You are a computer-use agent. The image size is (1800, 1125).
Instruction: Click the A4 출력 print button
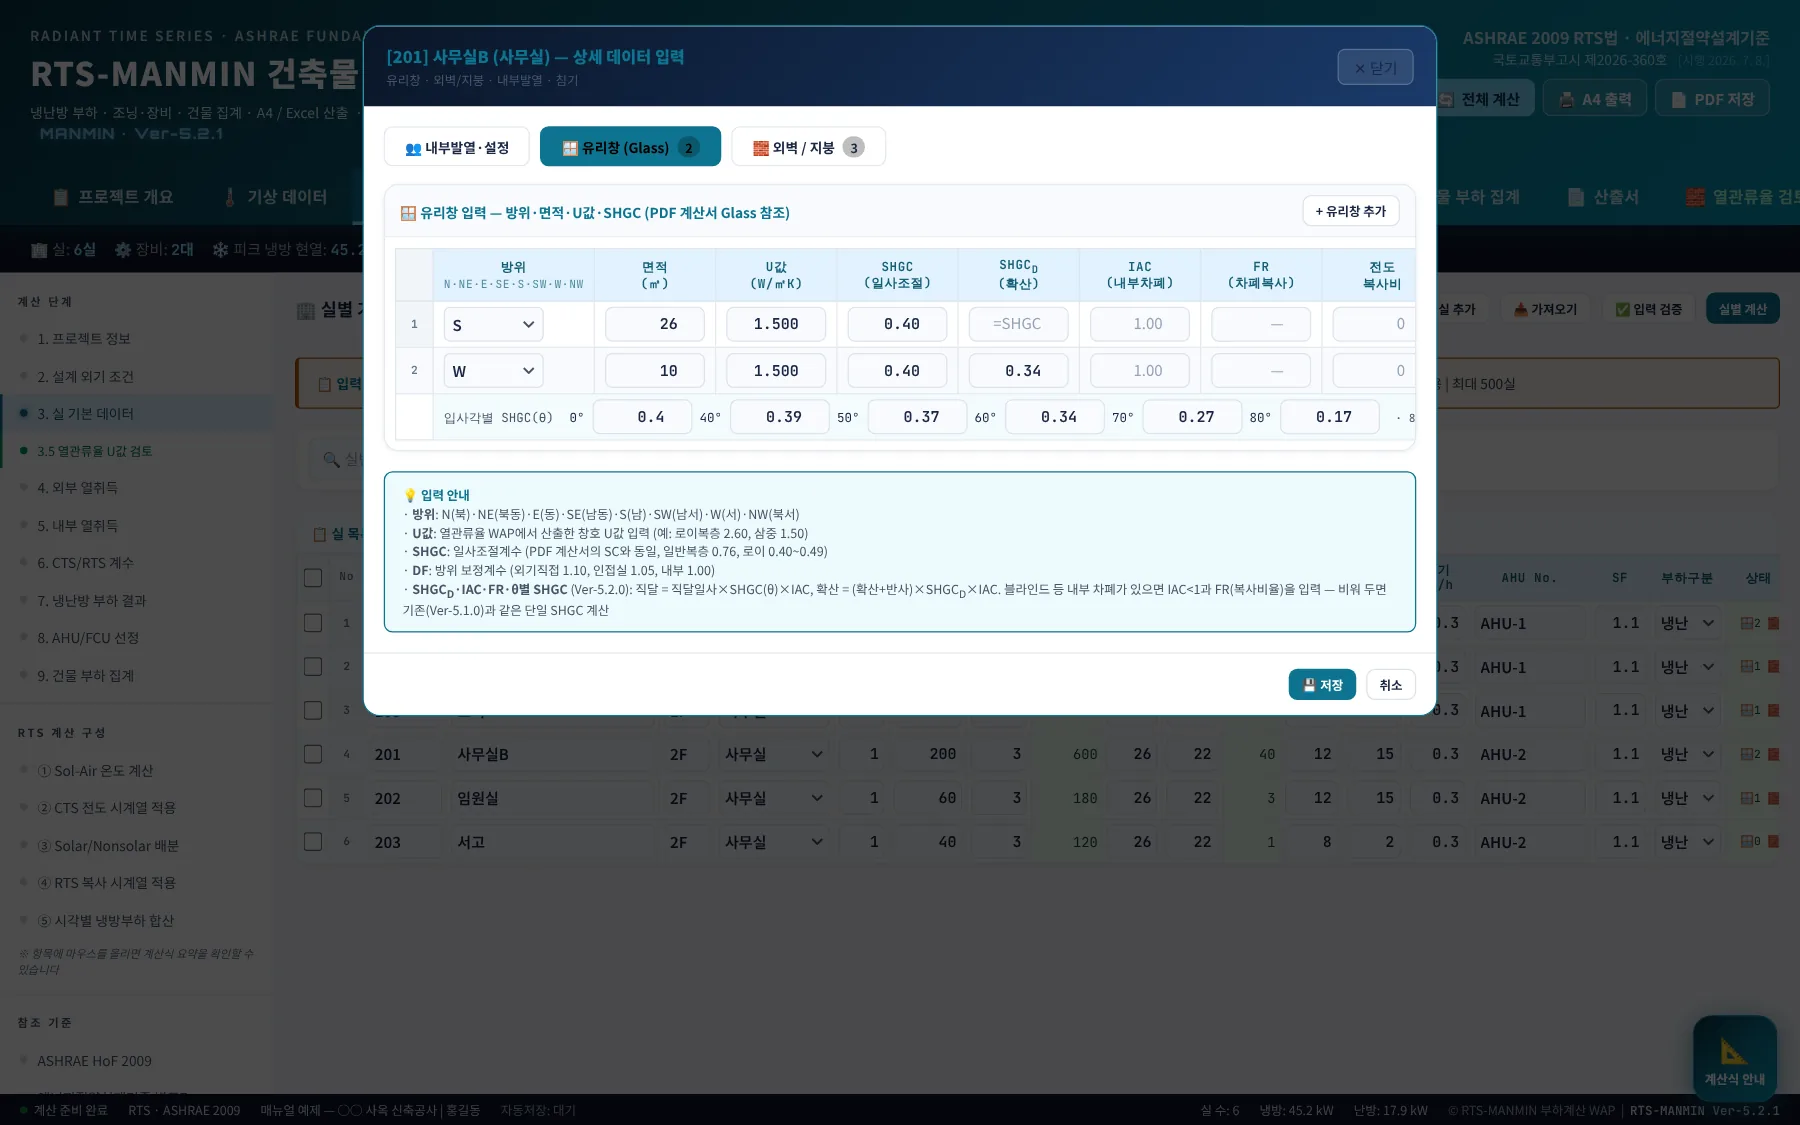click(1595, 99)
